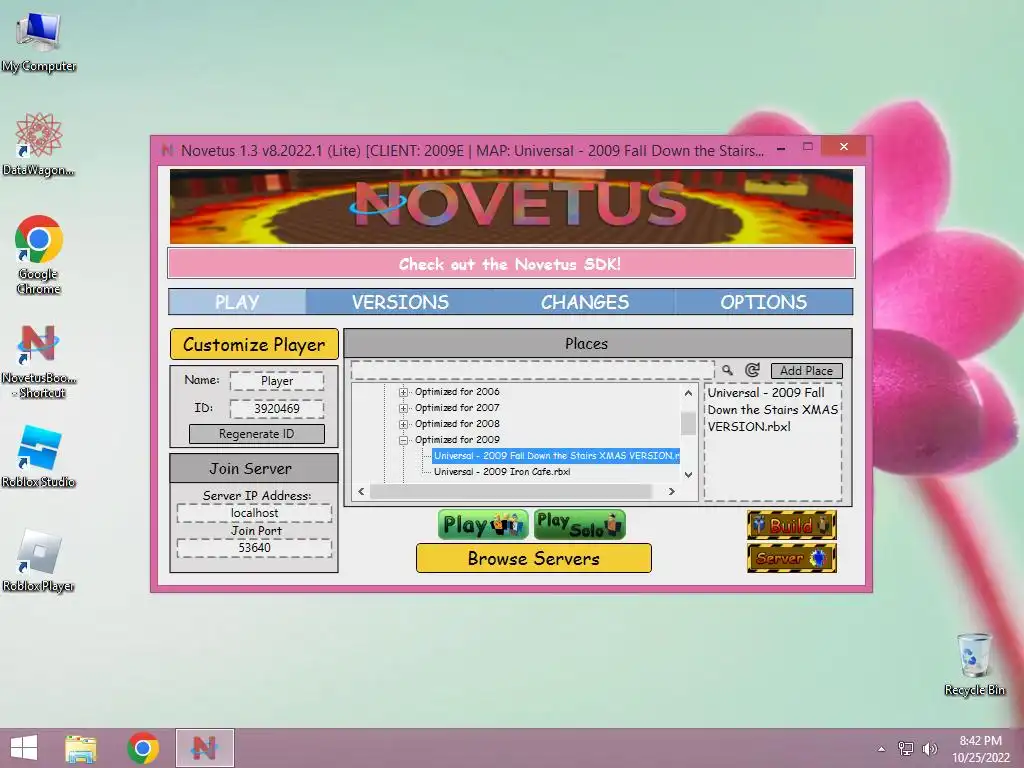Image resolution: width=1024 pixels, height=768 pixels.
Task: Refresh the places list with the reload icon
Action: pos(752,370)
